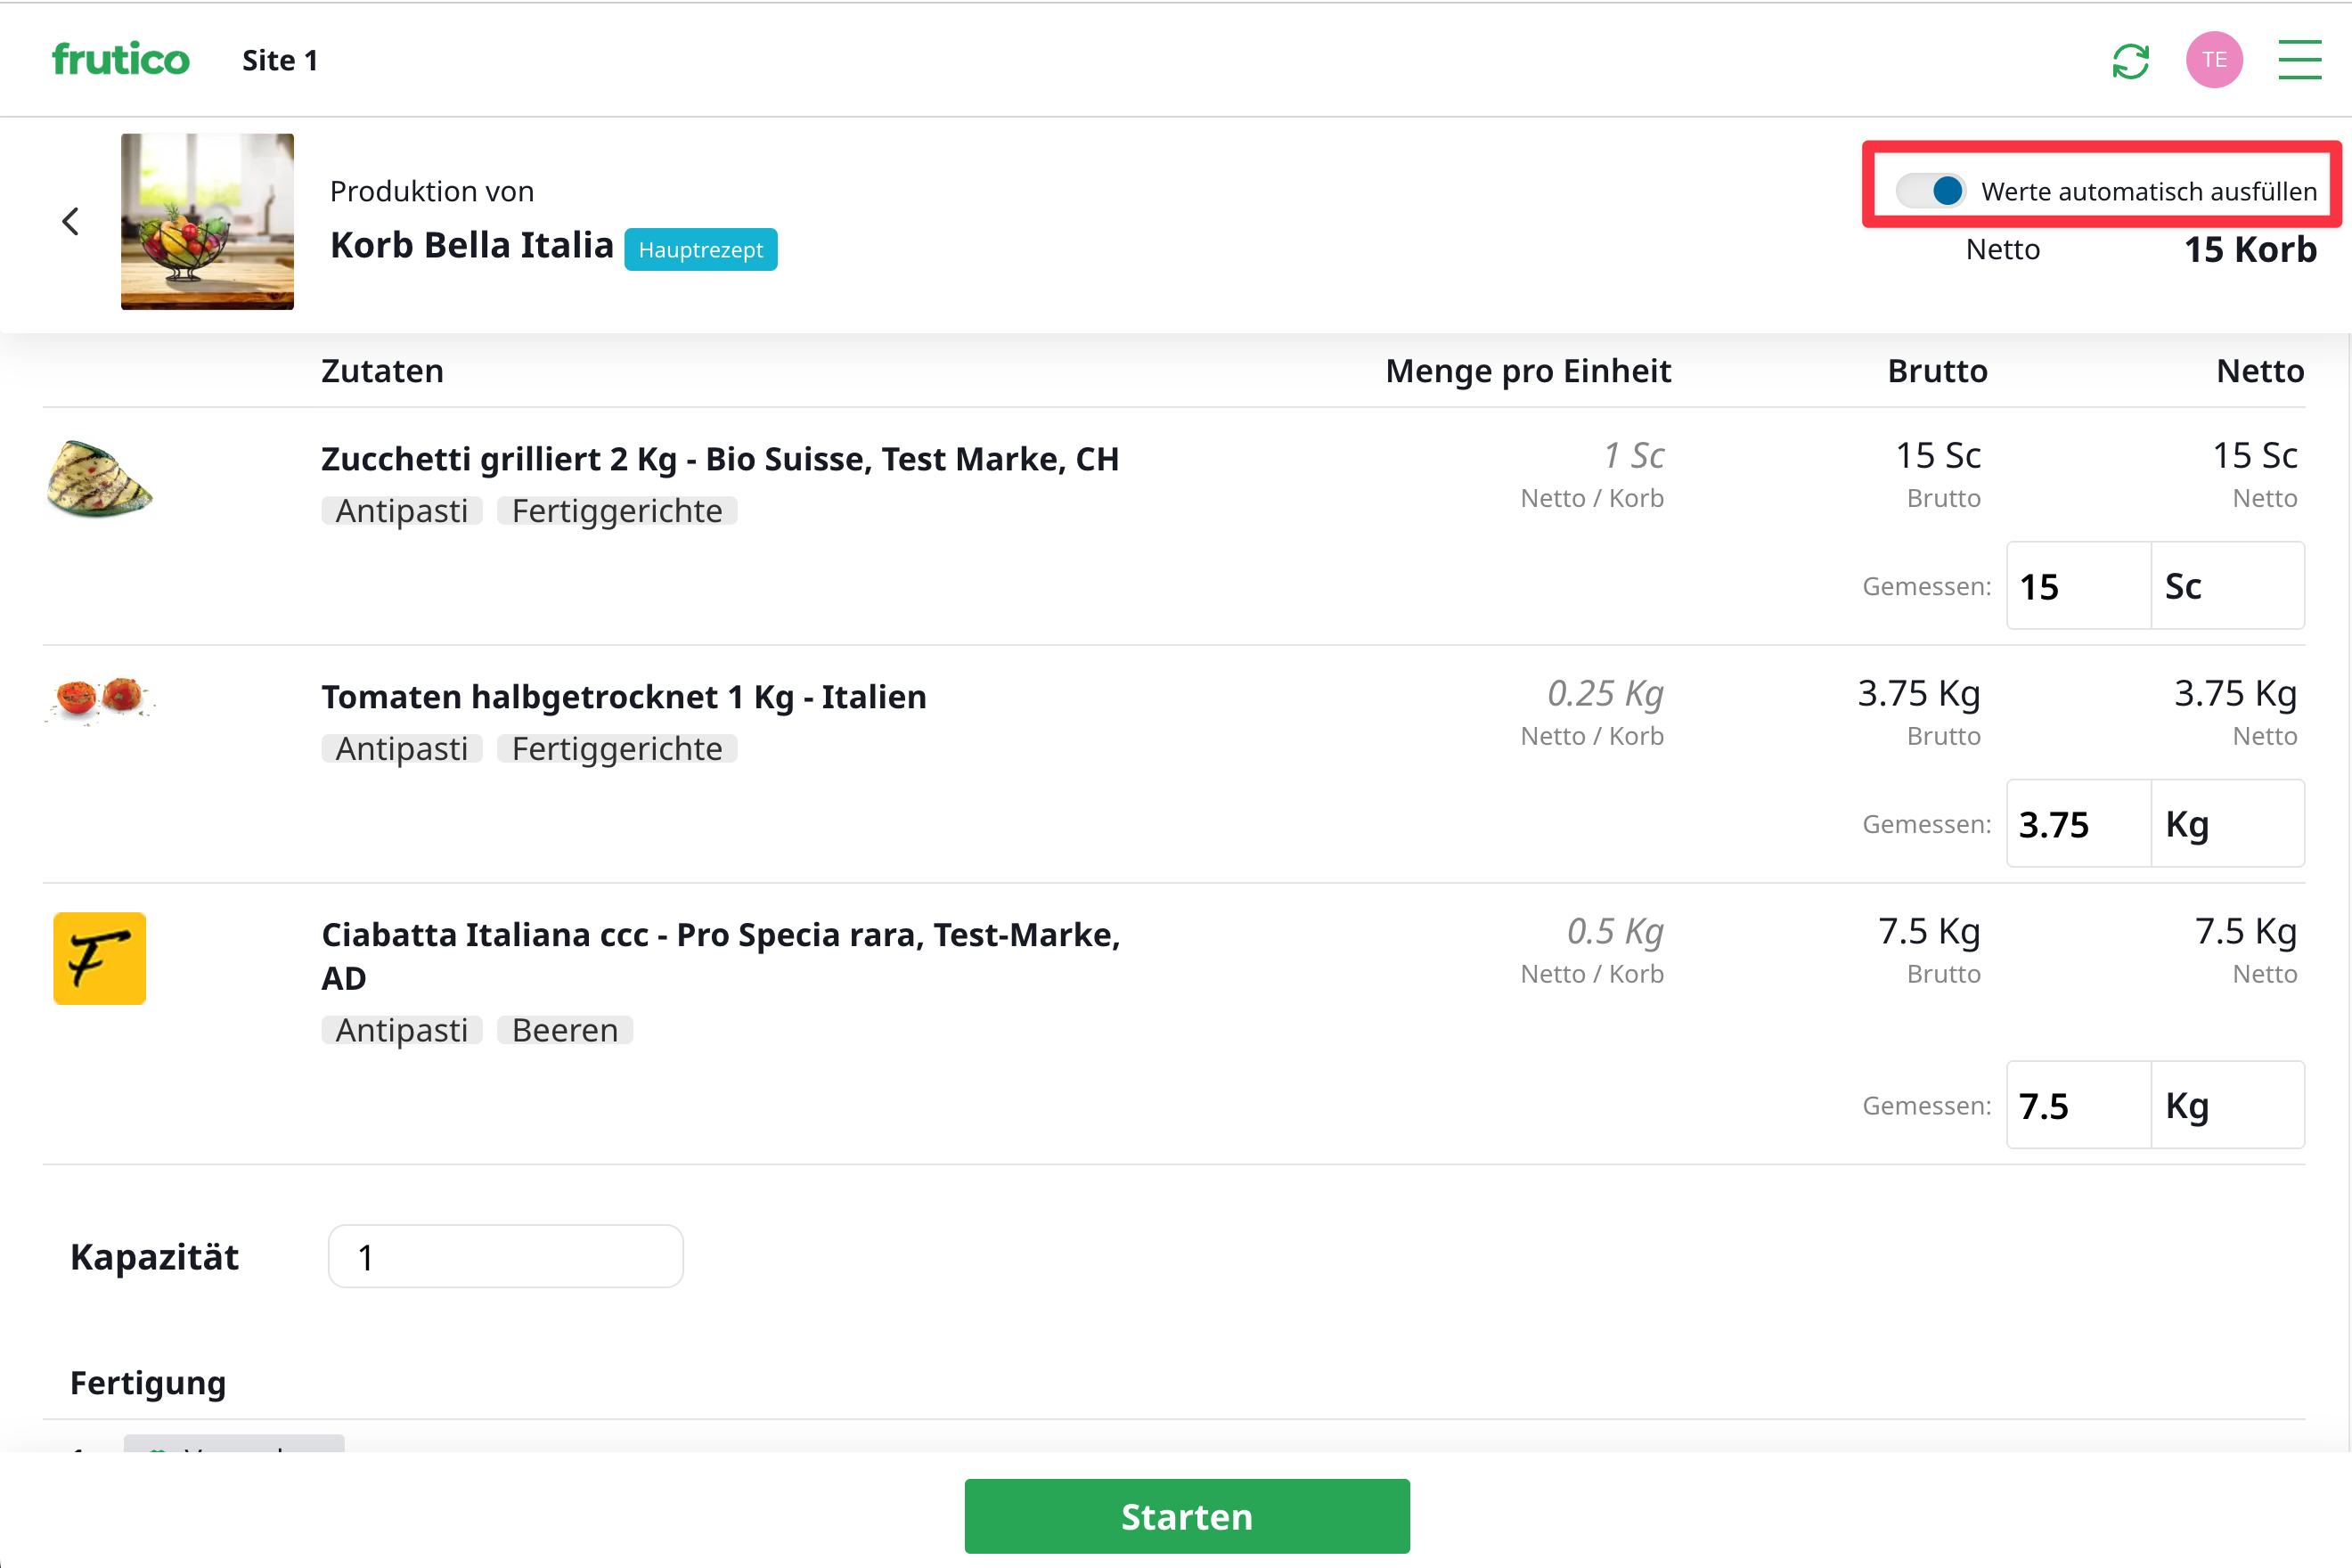Click the Site 1 label
The height and width of the screenshot is (1568, 2352).
tap(280, 61)
